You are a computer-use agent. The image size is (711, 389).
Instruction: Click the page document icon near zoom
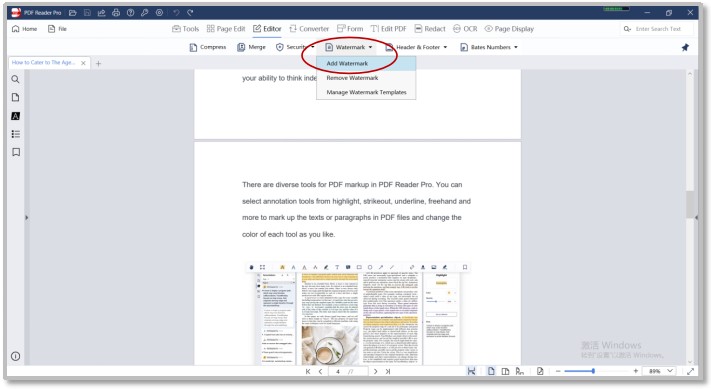pyautogui.click(x=540, y=371)
